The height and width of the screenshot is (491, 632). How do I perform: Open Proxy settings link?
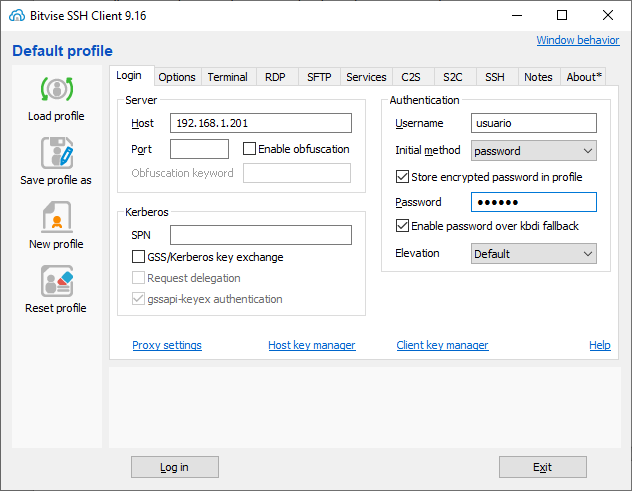pyautogui.click(x=167, y=345)
